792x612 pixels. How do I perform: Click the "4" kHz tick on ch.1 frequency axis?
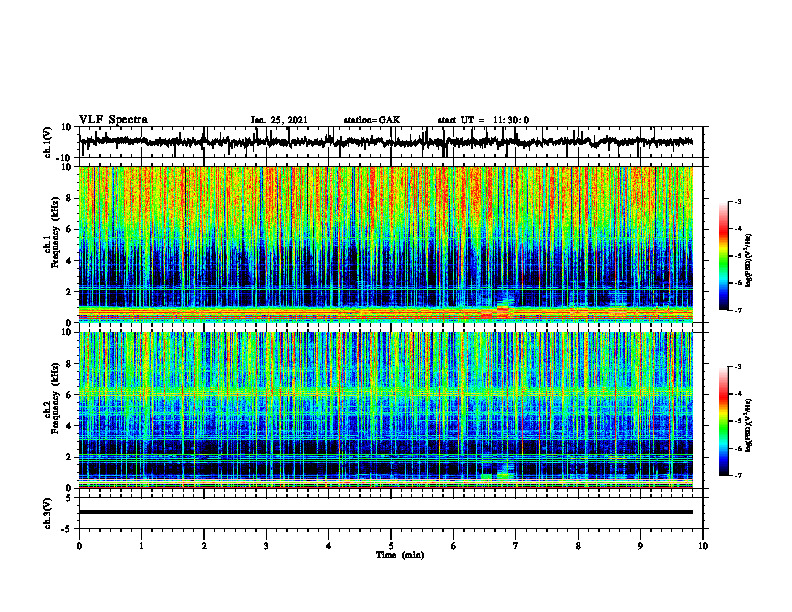[x=69, y=261]
